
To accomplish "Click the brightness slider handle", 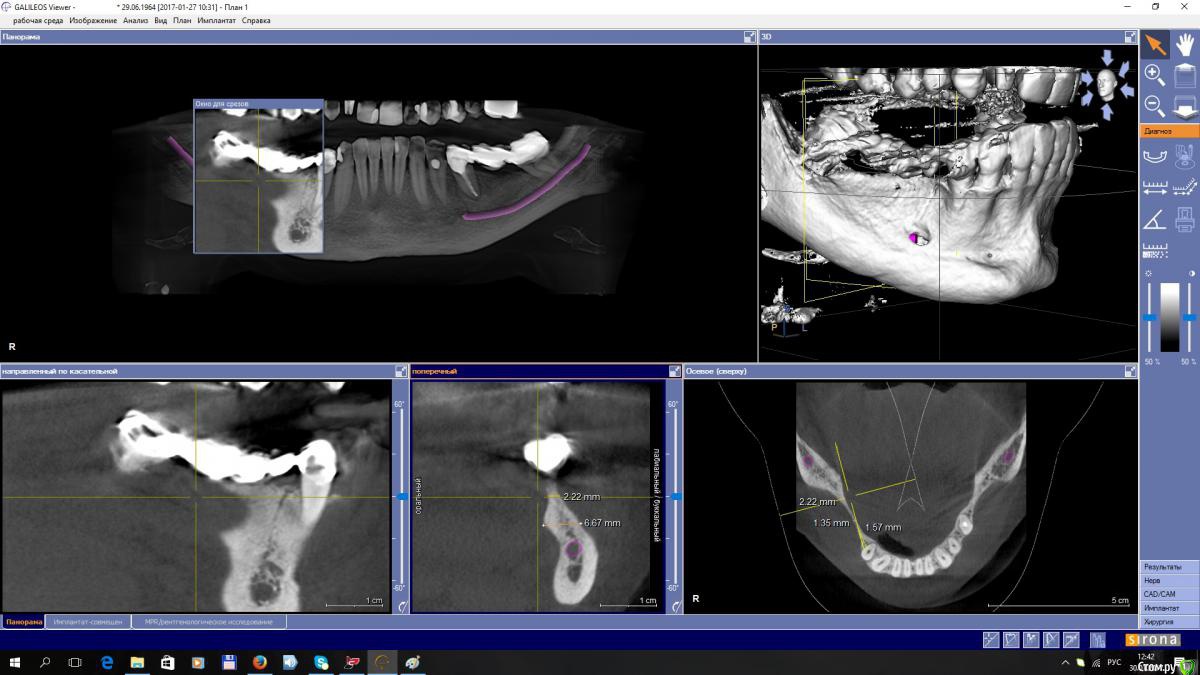I will [1151, 318].
